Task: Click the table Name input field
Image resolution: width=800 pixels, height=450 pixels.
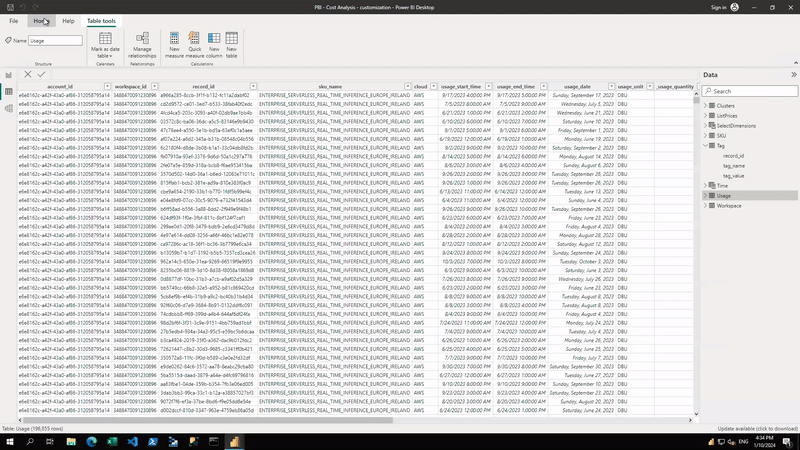Action: 55,41
